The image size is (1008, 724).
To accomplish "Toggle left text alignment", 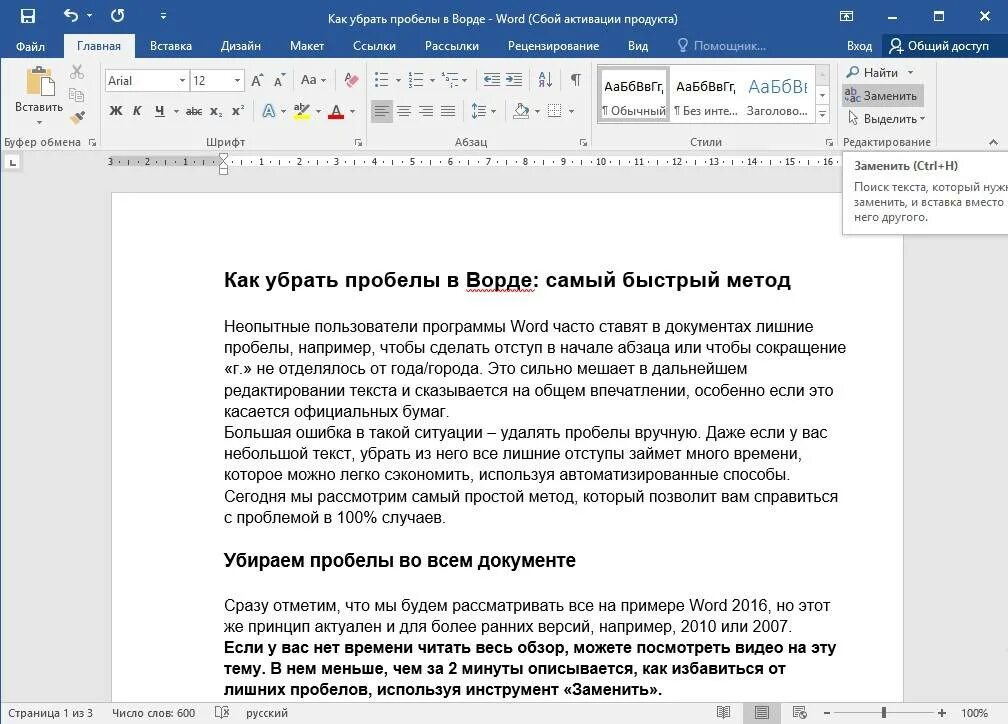I will [x=382, y=111].
